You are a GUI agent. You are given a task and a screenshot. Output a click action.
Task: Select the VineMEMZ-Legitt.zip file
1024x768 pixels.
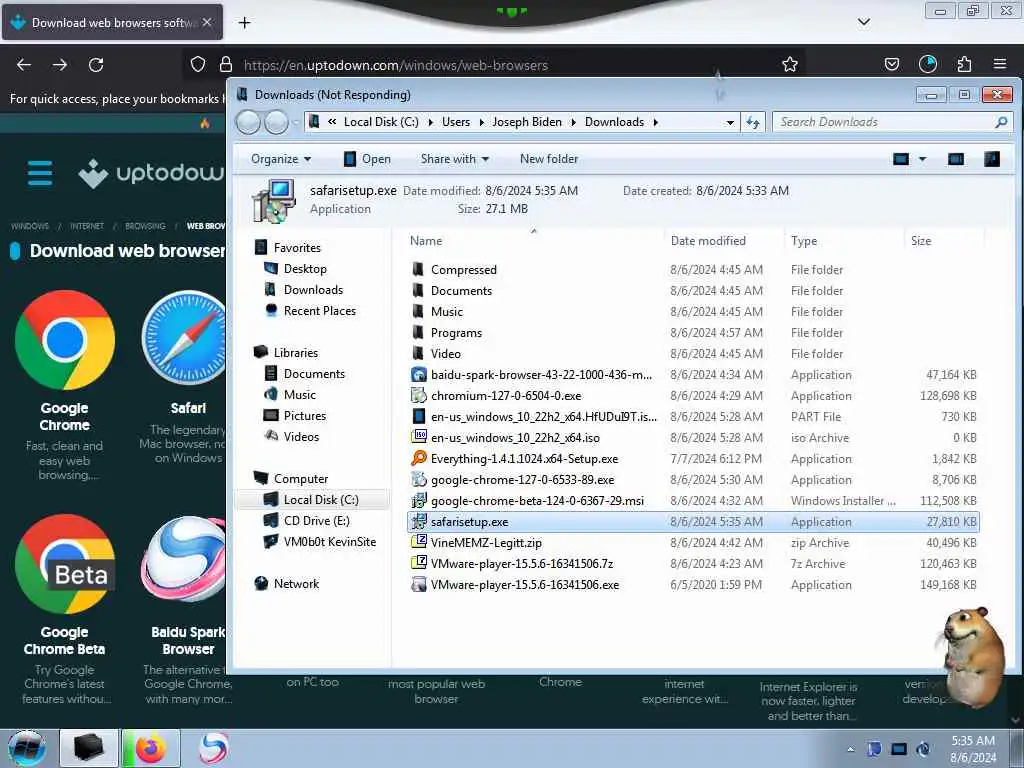487,543
